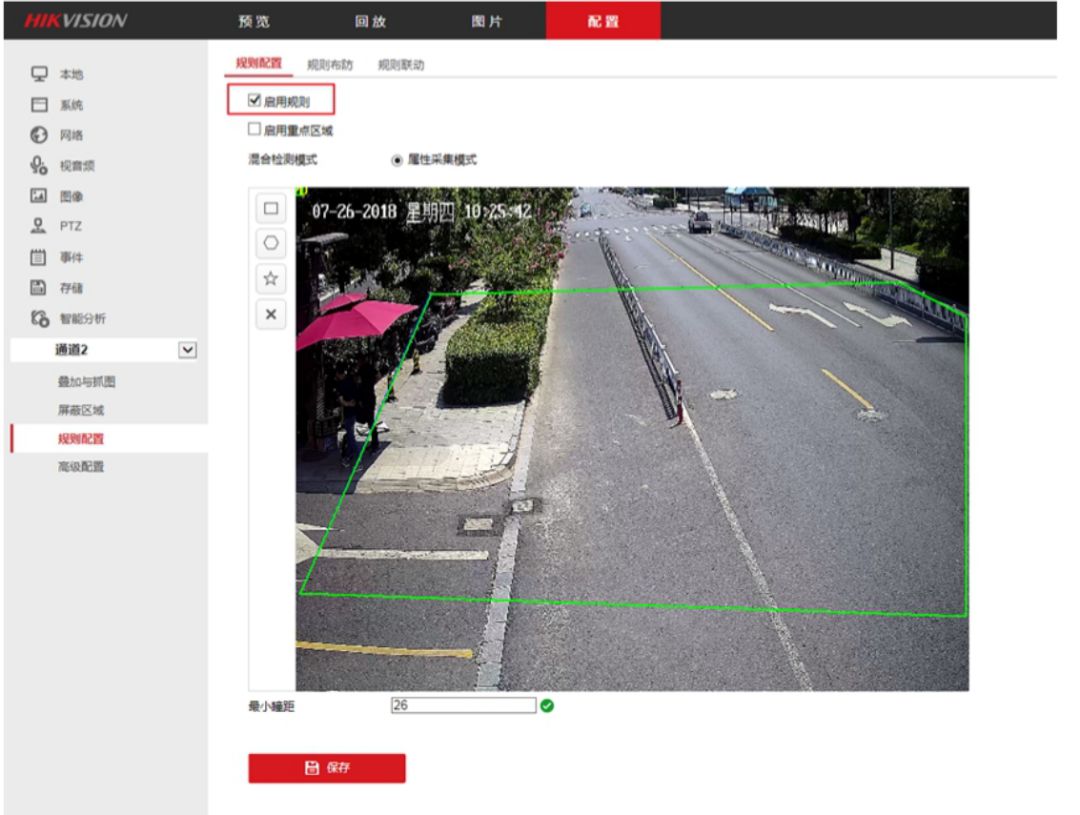1080x815 pixels.
Task: Go to PTZ settings
Action: [70, 226]
